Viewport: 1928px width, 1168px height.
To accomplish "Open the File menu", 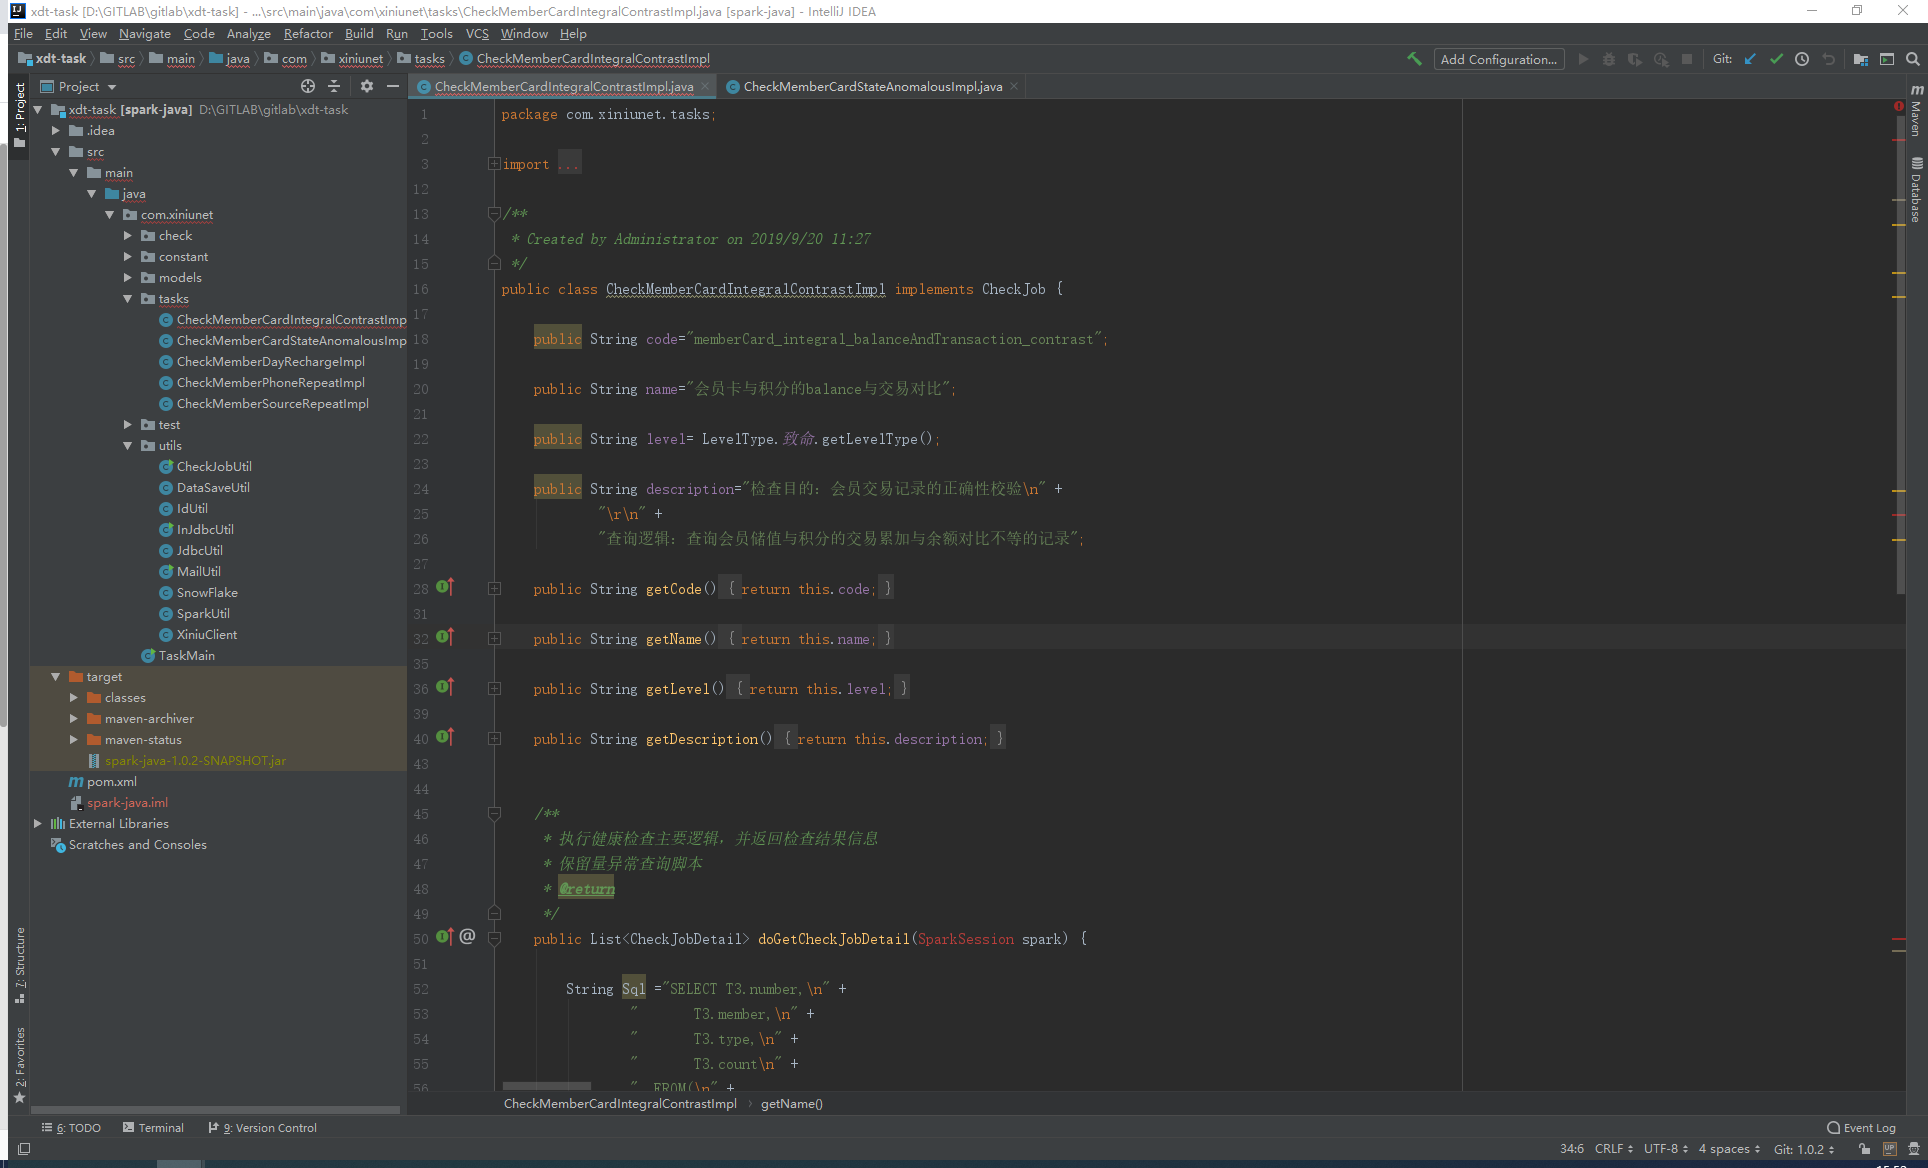I will click(x=23, y=34).
